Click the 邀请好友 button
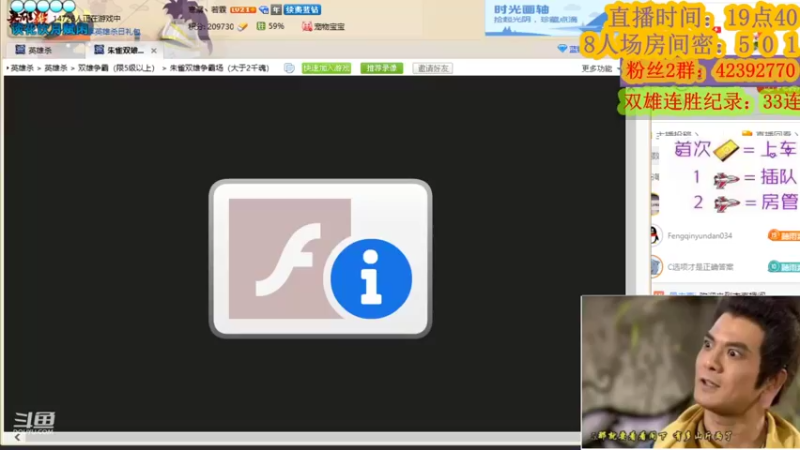The height and width of the screenshot is (450, 800). click(x=432, y=68)
